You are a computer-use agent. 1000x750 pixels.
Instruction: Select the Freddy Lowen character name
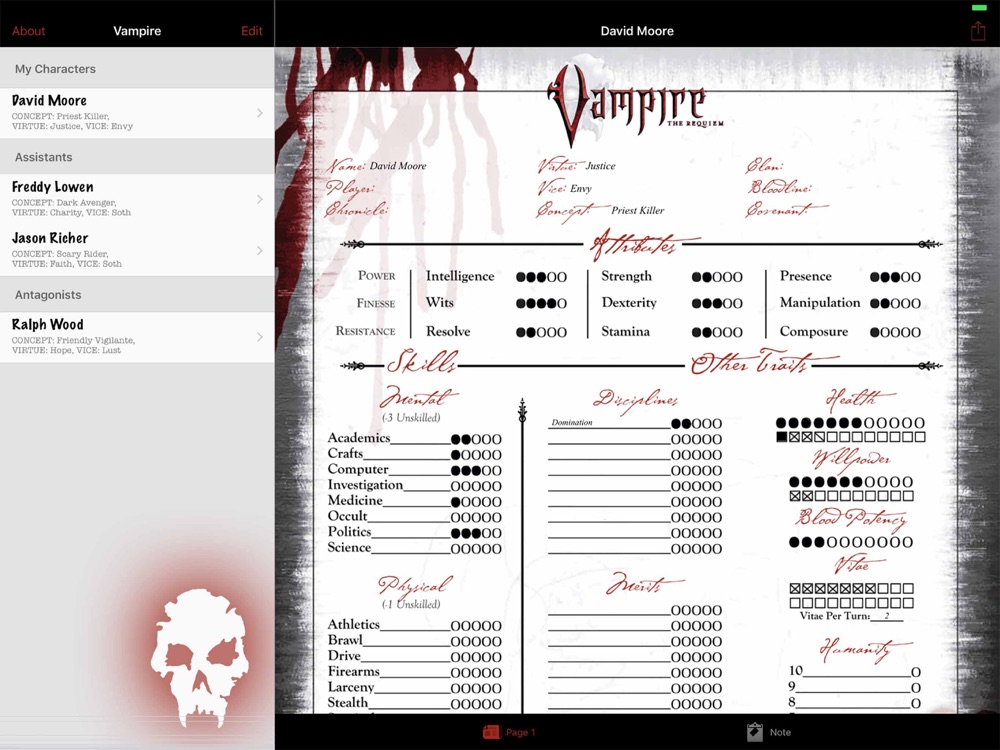(52, 187)
